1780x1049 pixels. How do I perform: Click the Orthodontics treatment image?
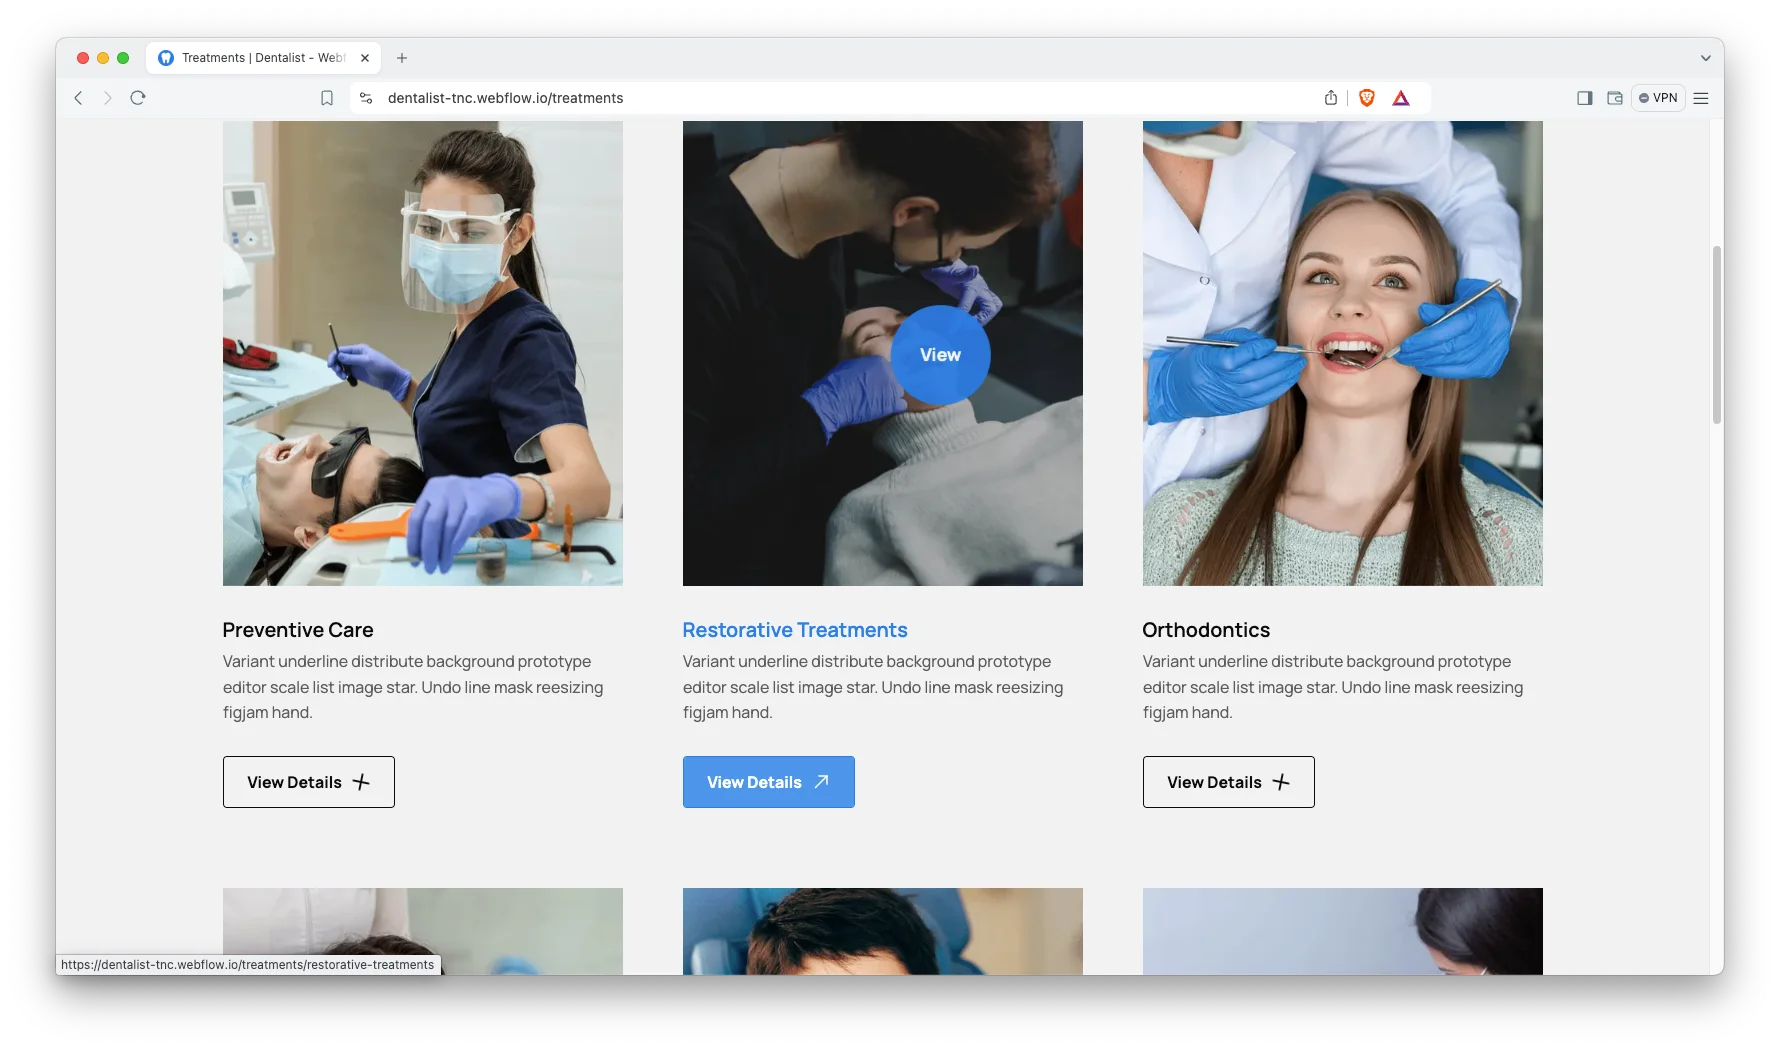pos(1342,353)
